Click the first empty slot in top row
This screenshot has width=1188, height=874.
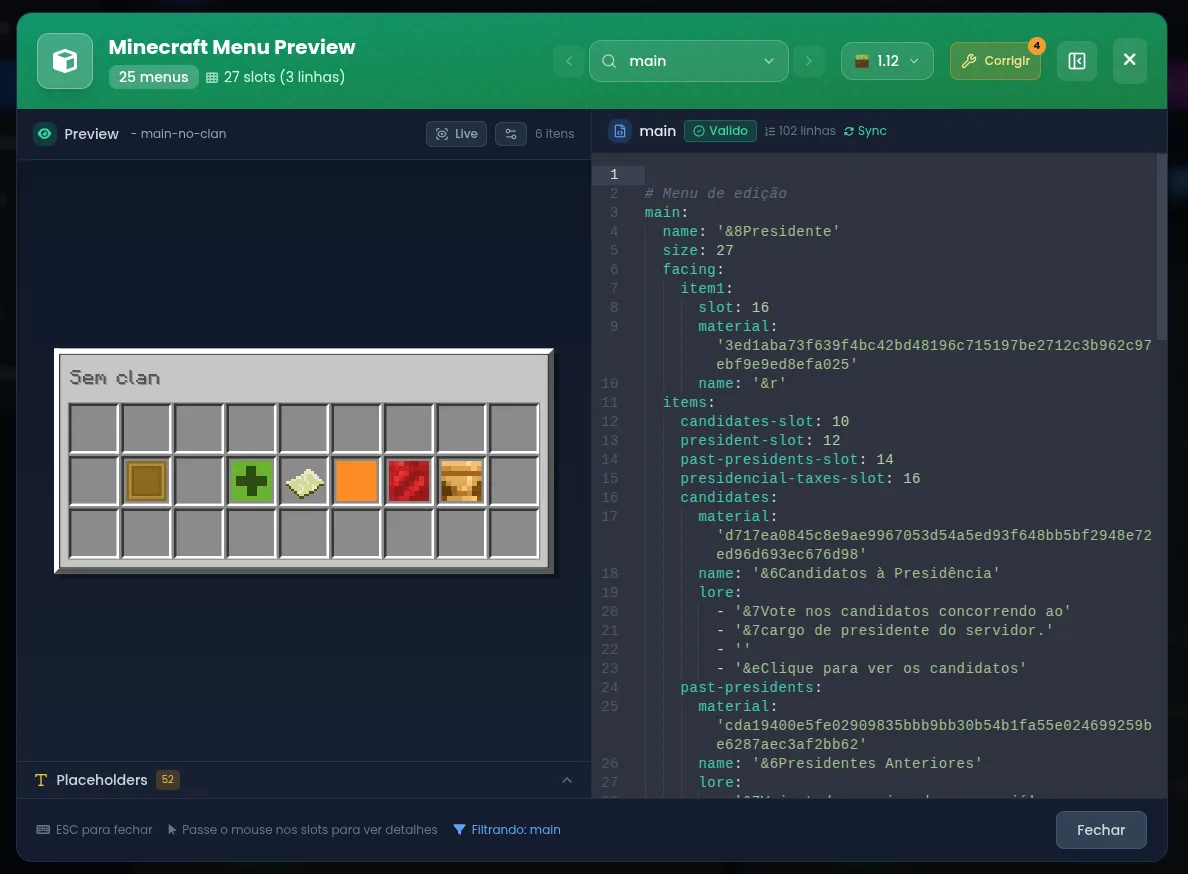(94, 429)
